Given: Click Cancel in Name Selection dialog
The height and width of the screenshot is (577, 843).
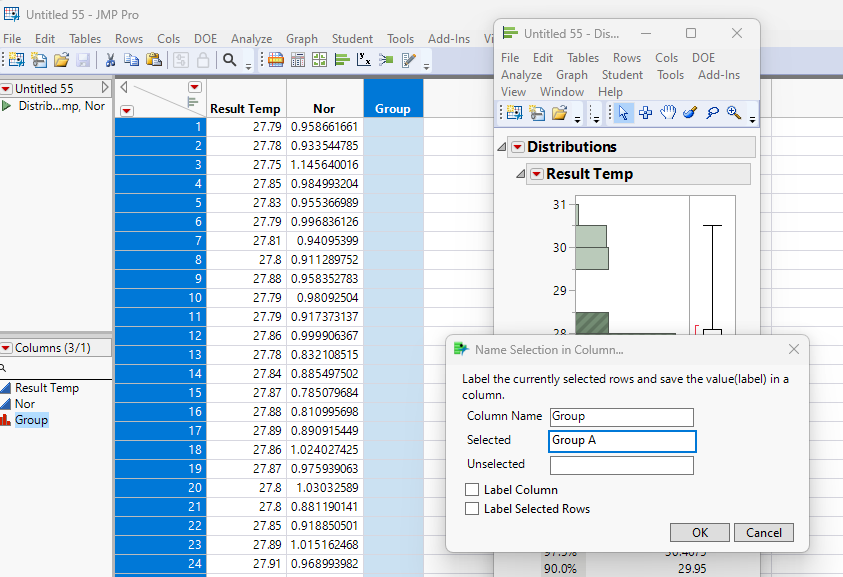Looking at the screenshot, I should click(763, 532).
